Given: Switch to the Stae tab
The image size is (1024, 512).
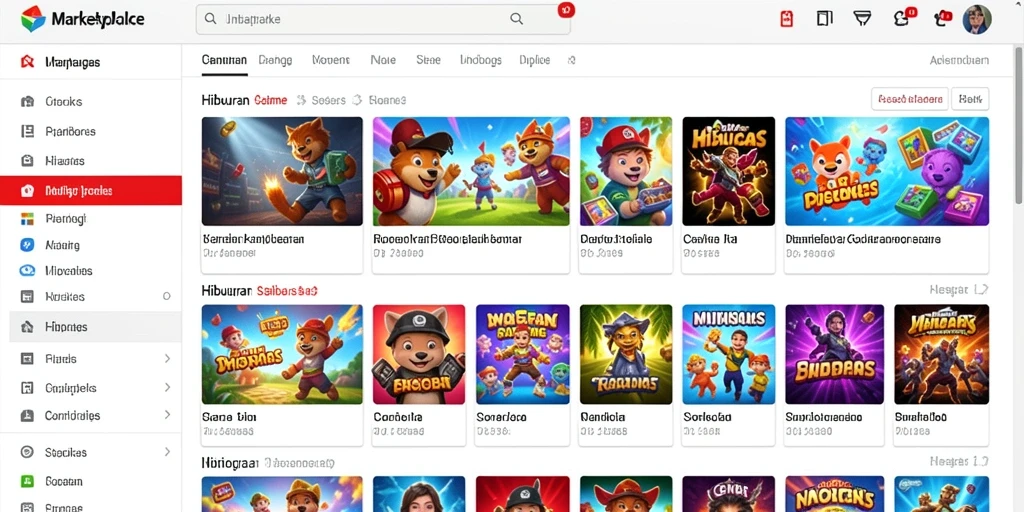Looking at the screenshot, I should coord(428,60).
